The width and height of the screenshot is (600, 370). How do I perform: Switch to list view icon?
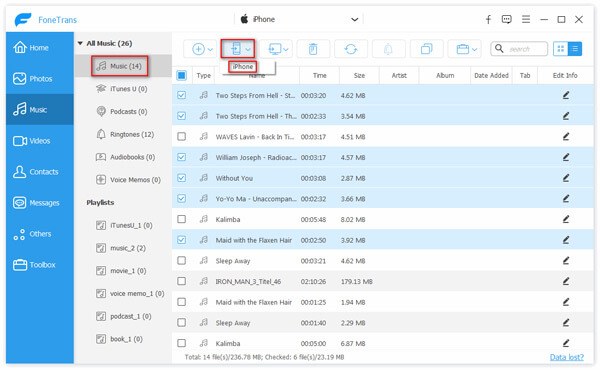[575, 49]
